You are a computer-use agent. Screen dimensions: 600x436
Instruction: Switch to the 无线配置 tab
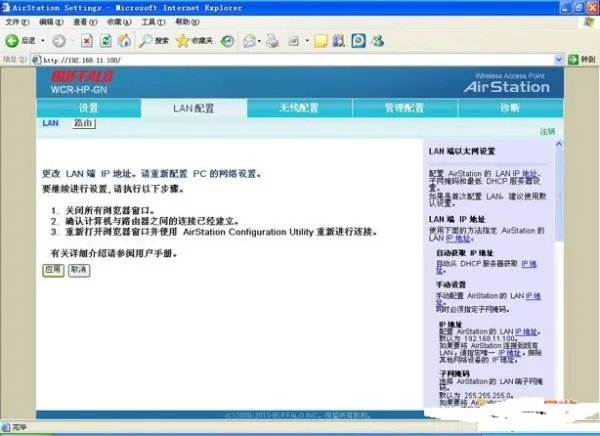tap(299, 108)
